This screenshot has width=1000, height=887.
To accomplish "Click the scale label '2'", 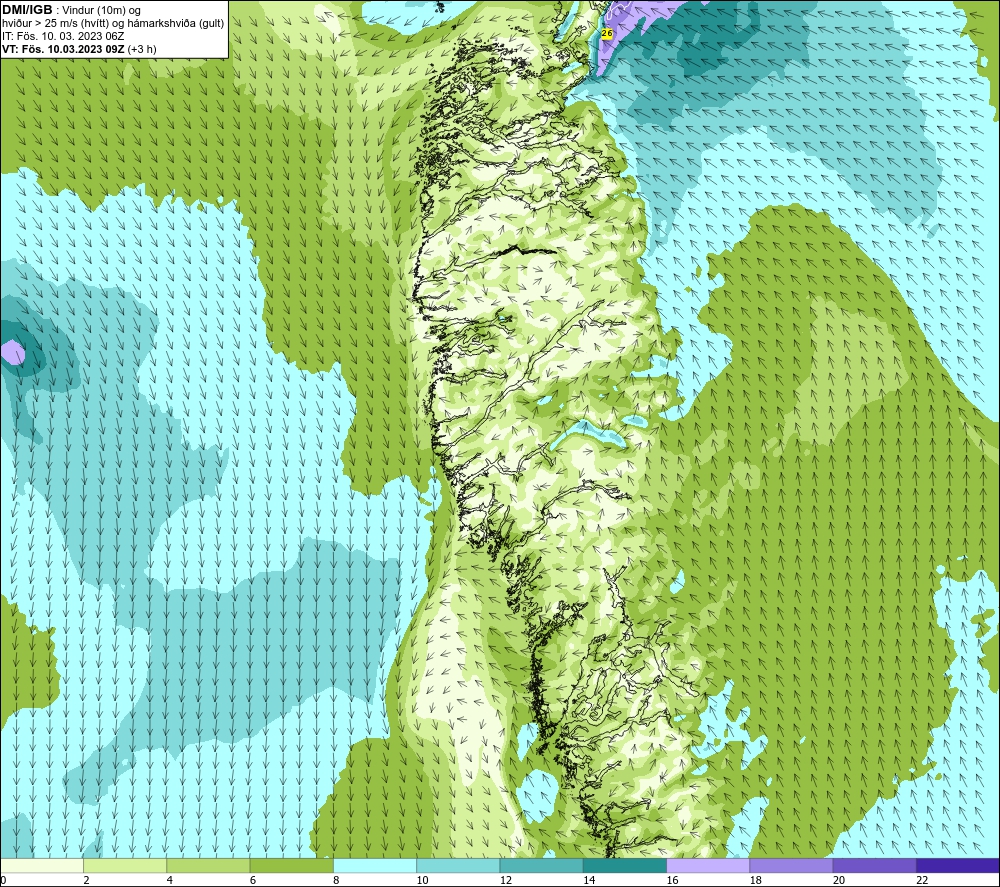I will pos(86,880).
